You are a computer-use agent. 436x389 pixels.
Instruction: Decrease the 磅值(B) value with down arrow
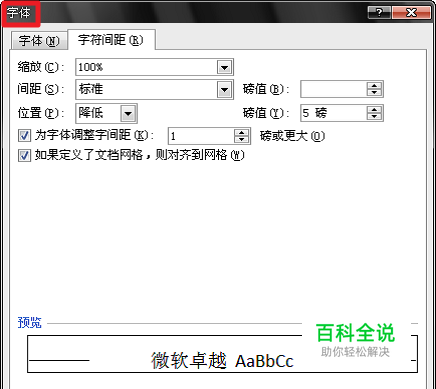click(x=374, y=93)
